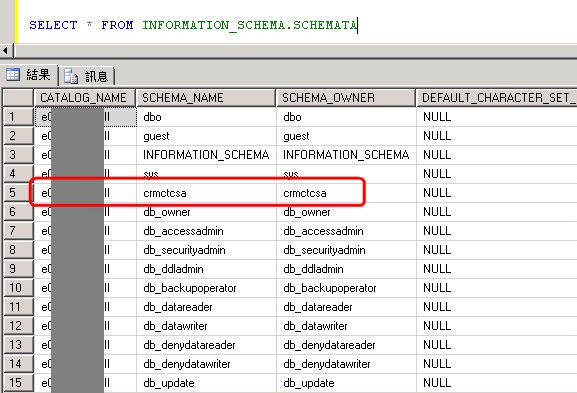Select row header 8
The image size is (577, 393).
click(x=18, y=250)
